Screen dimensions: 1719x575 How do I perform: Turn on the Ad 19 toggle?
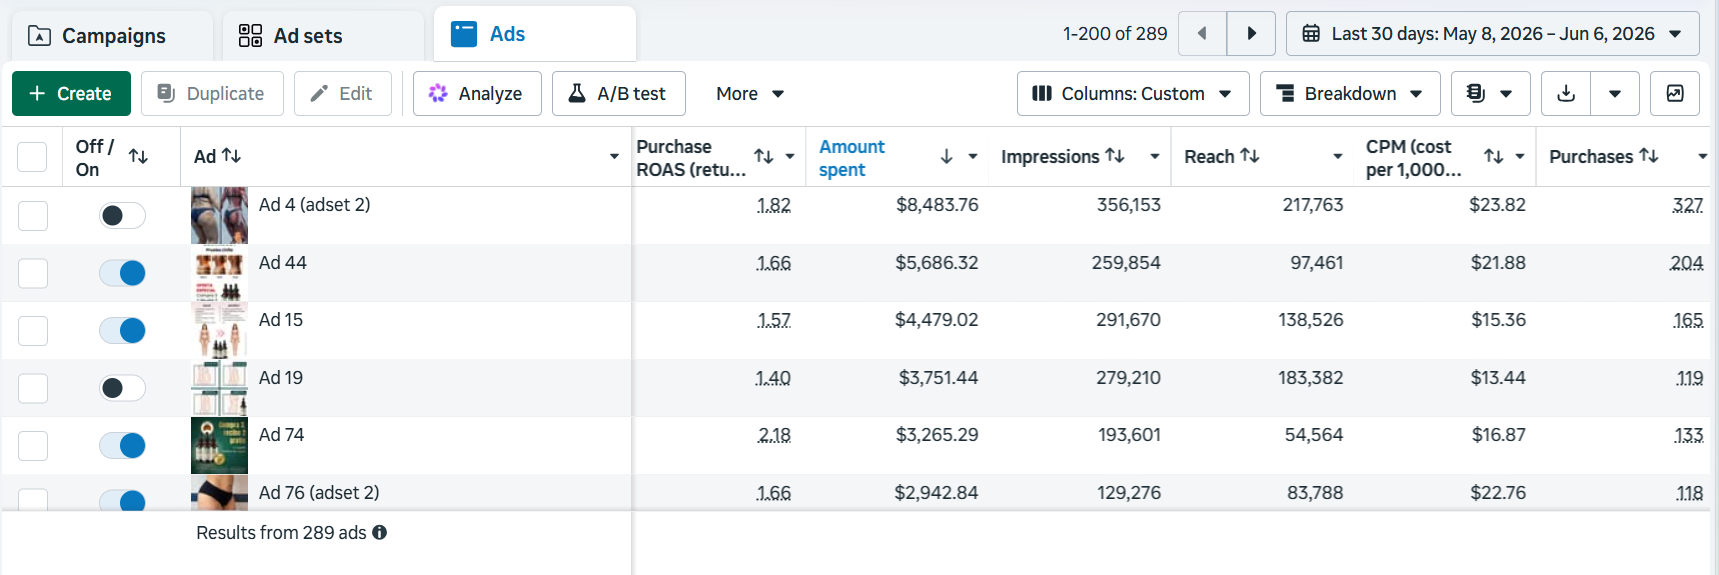(x=122, y=388)
